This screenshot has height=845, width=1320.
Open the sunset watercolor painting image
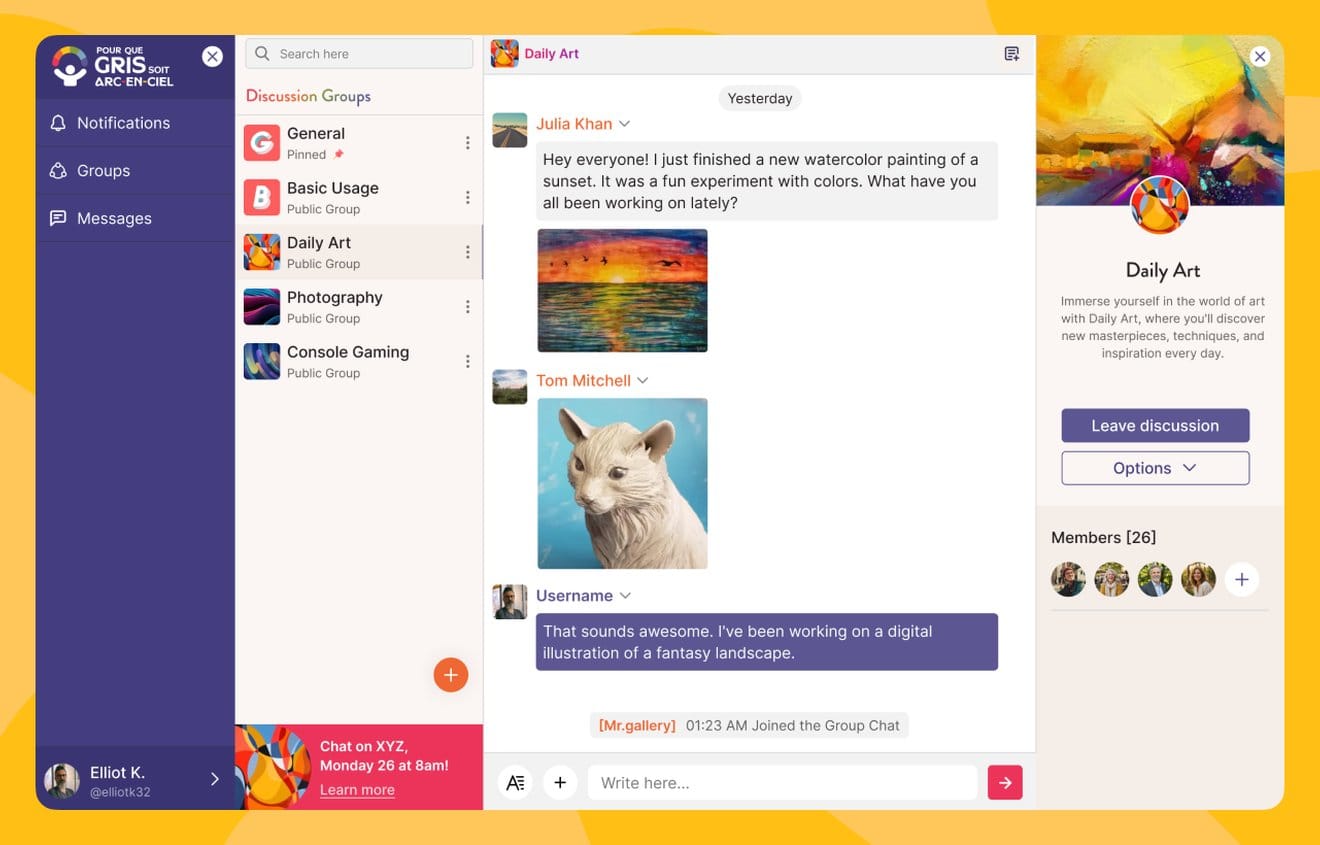pyautogui.click(x=622, y=290)
